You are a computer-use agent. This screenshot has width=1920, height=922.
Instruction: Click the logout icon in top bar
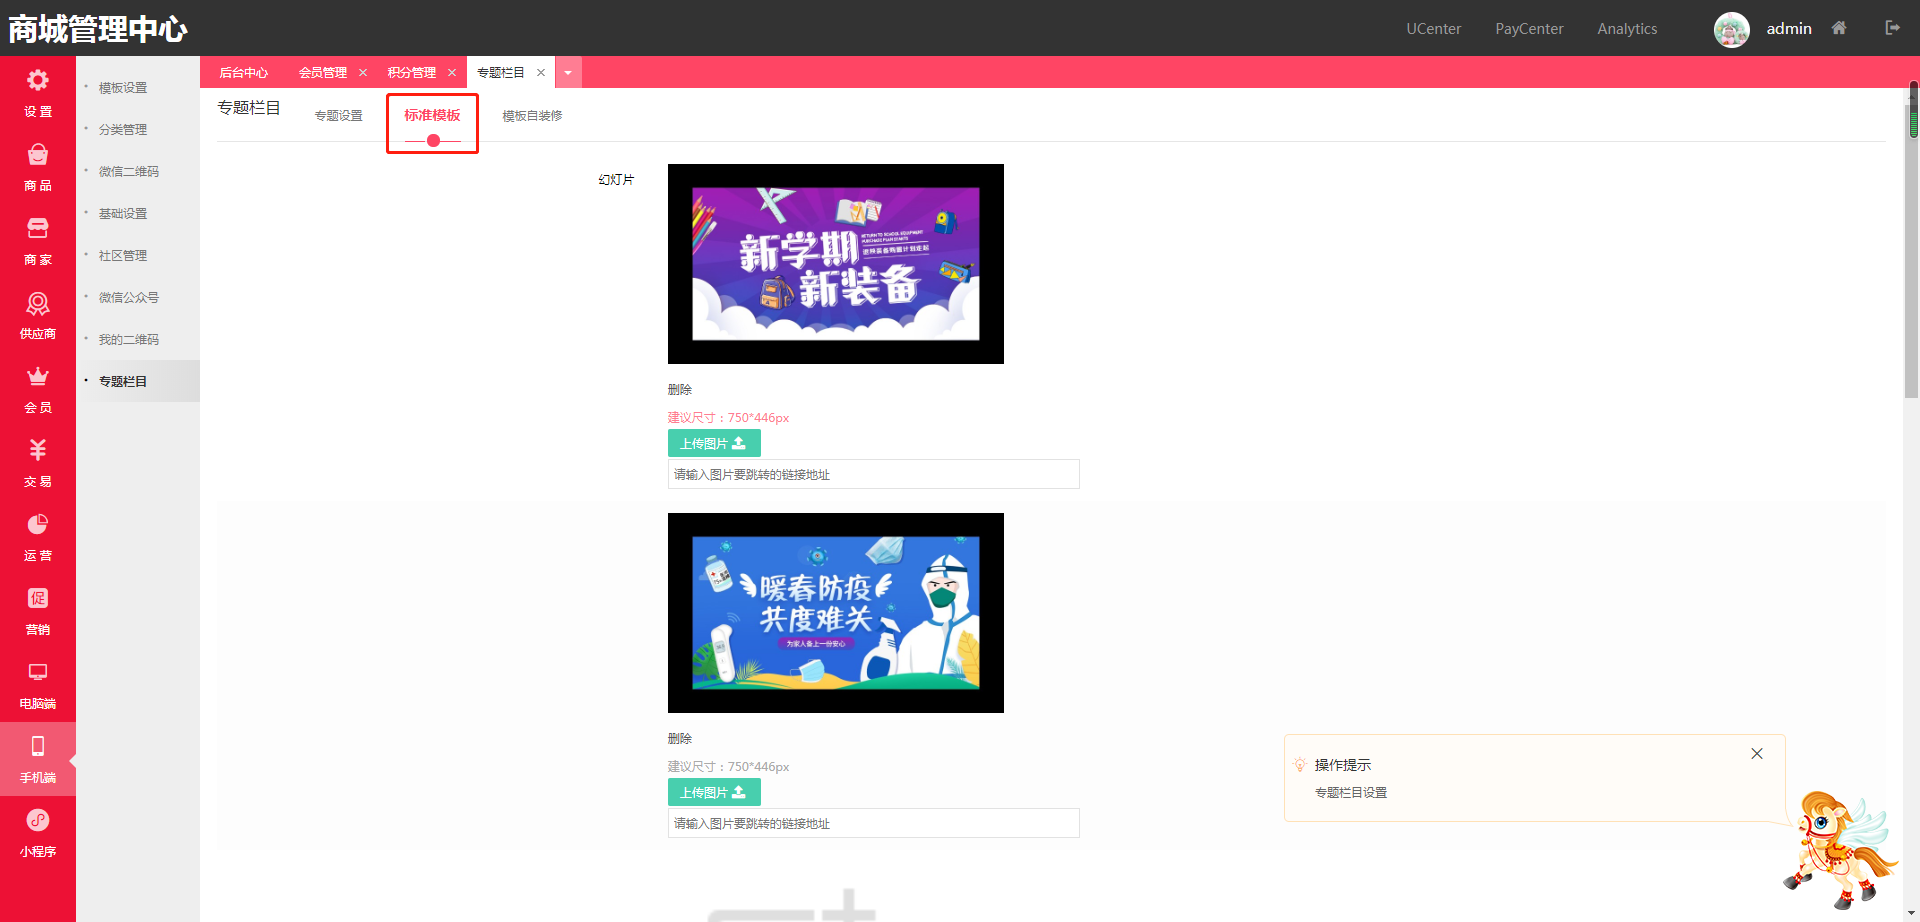1892,28
